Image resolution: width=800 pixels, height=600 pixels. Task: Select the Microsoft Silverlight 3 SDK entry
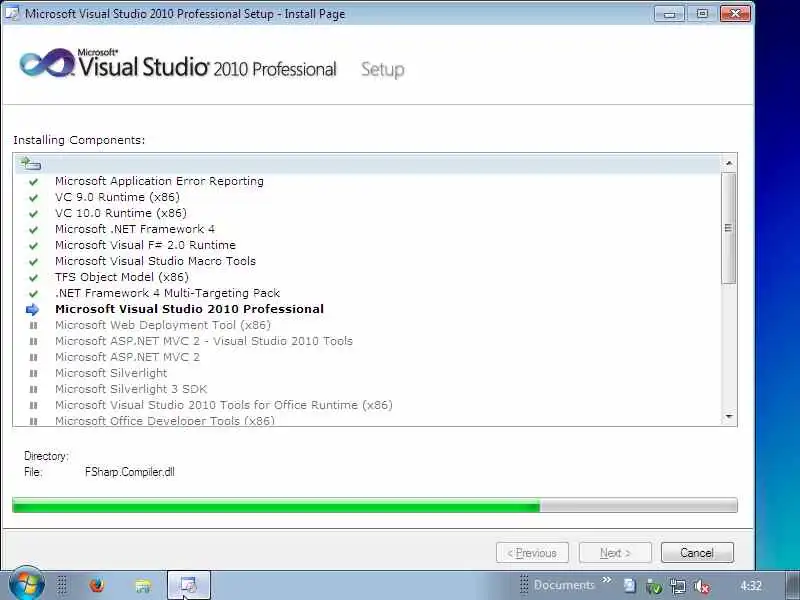click(131, 389)
